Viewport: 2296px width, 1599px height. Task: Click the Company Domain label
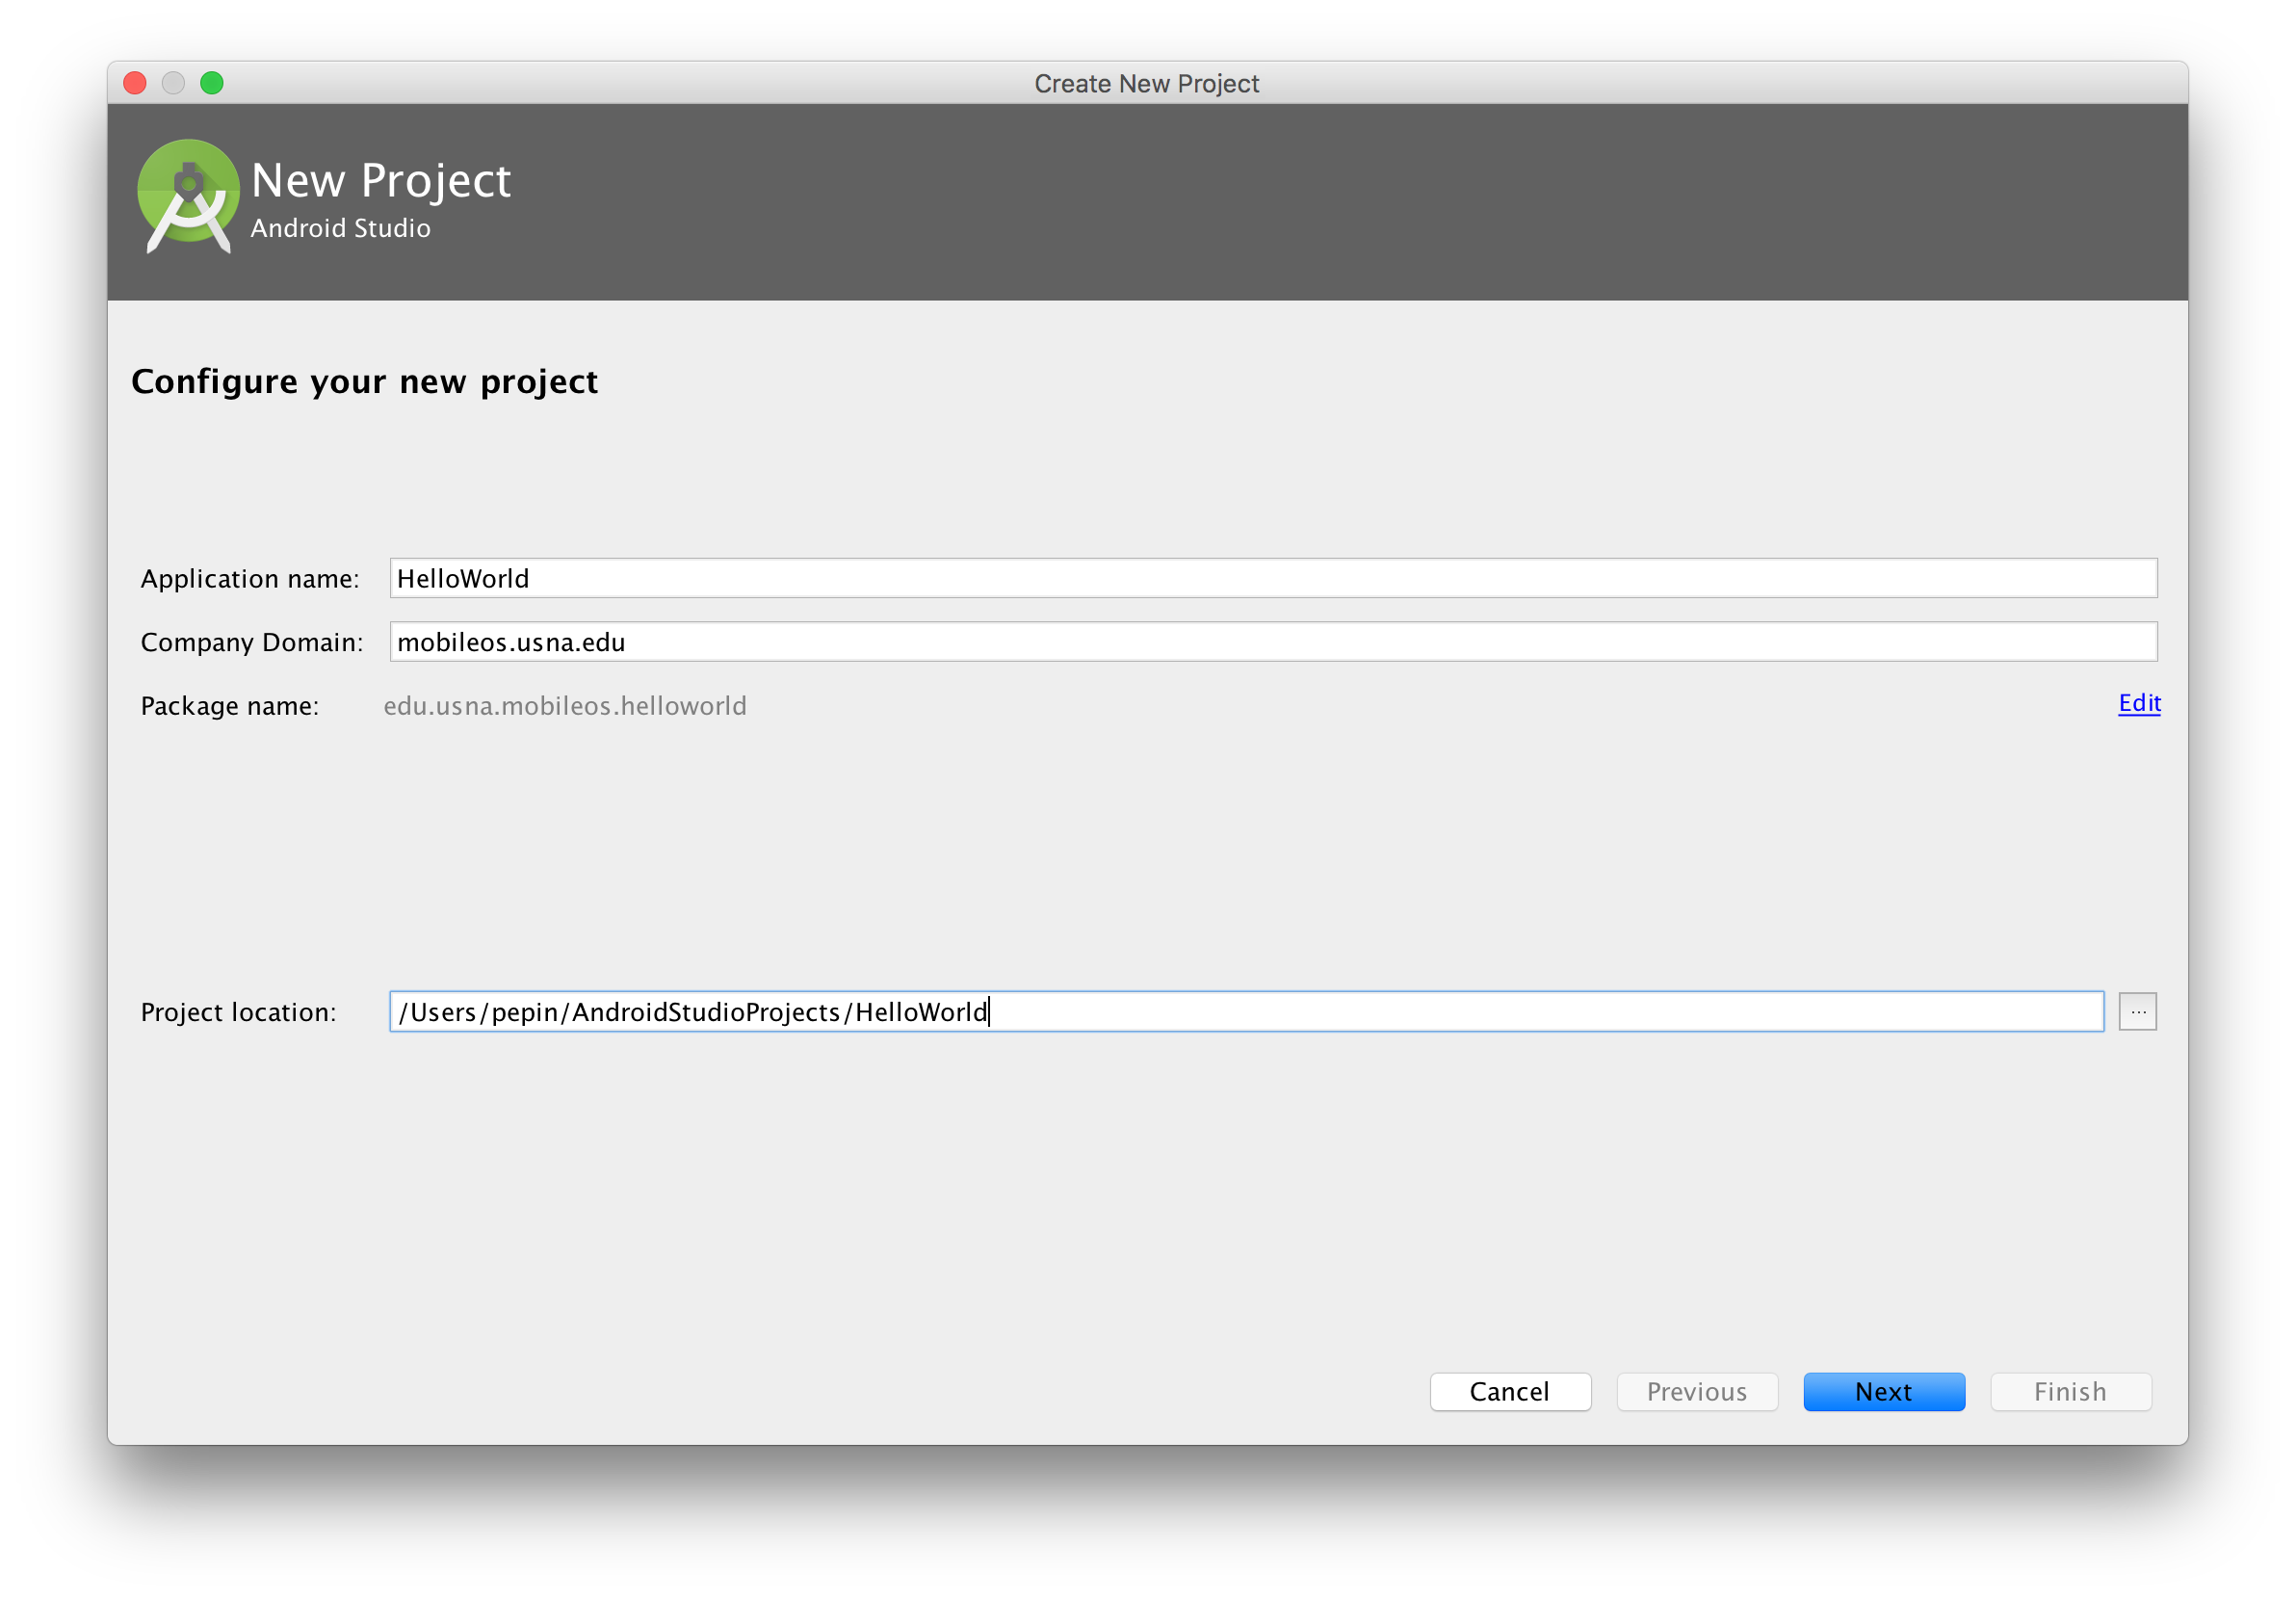pos(252,642)
